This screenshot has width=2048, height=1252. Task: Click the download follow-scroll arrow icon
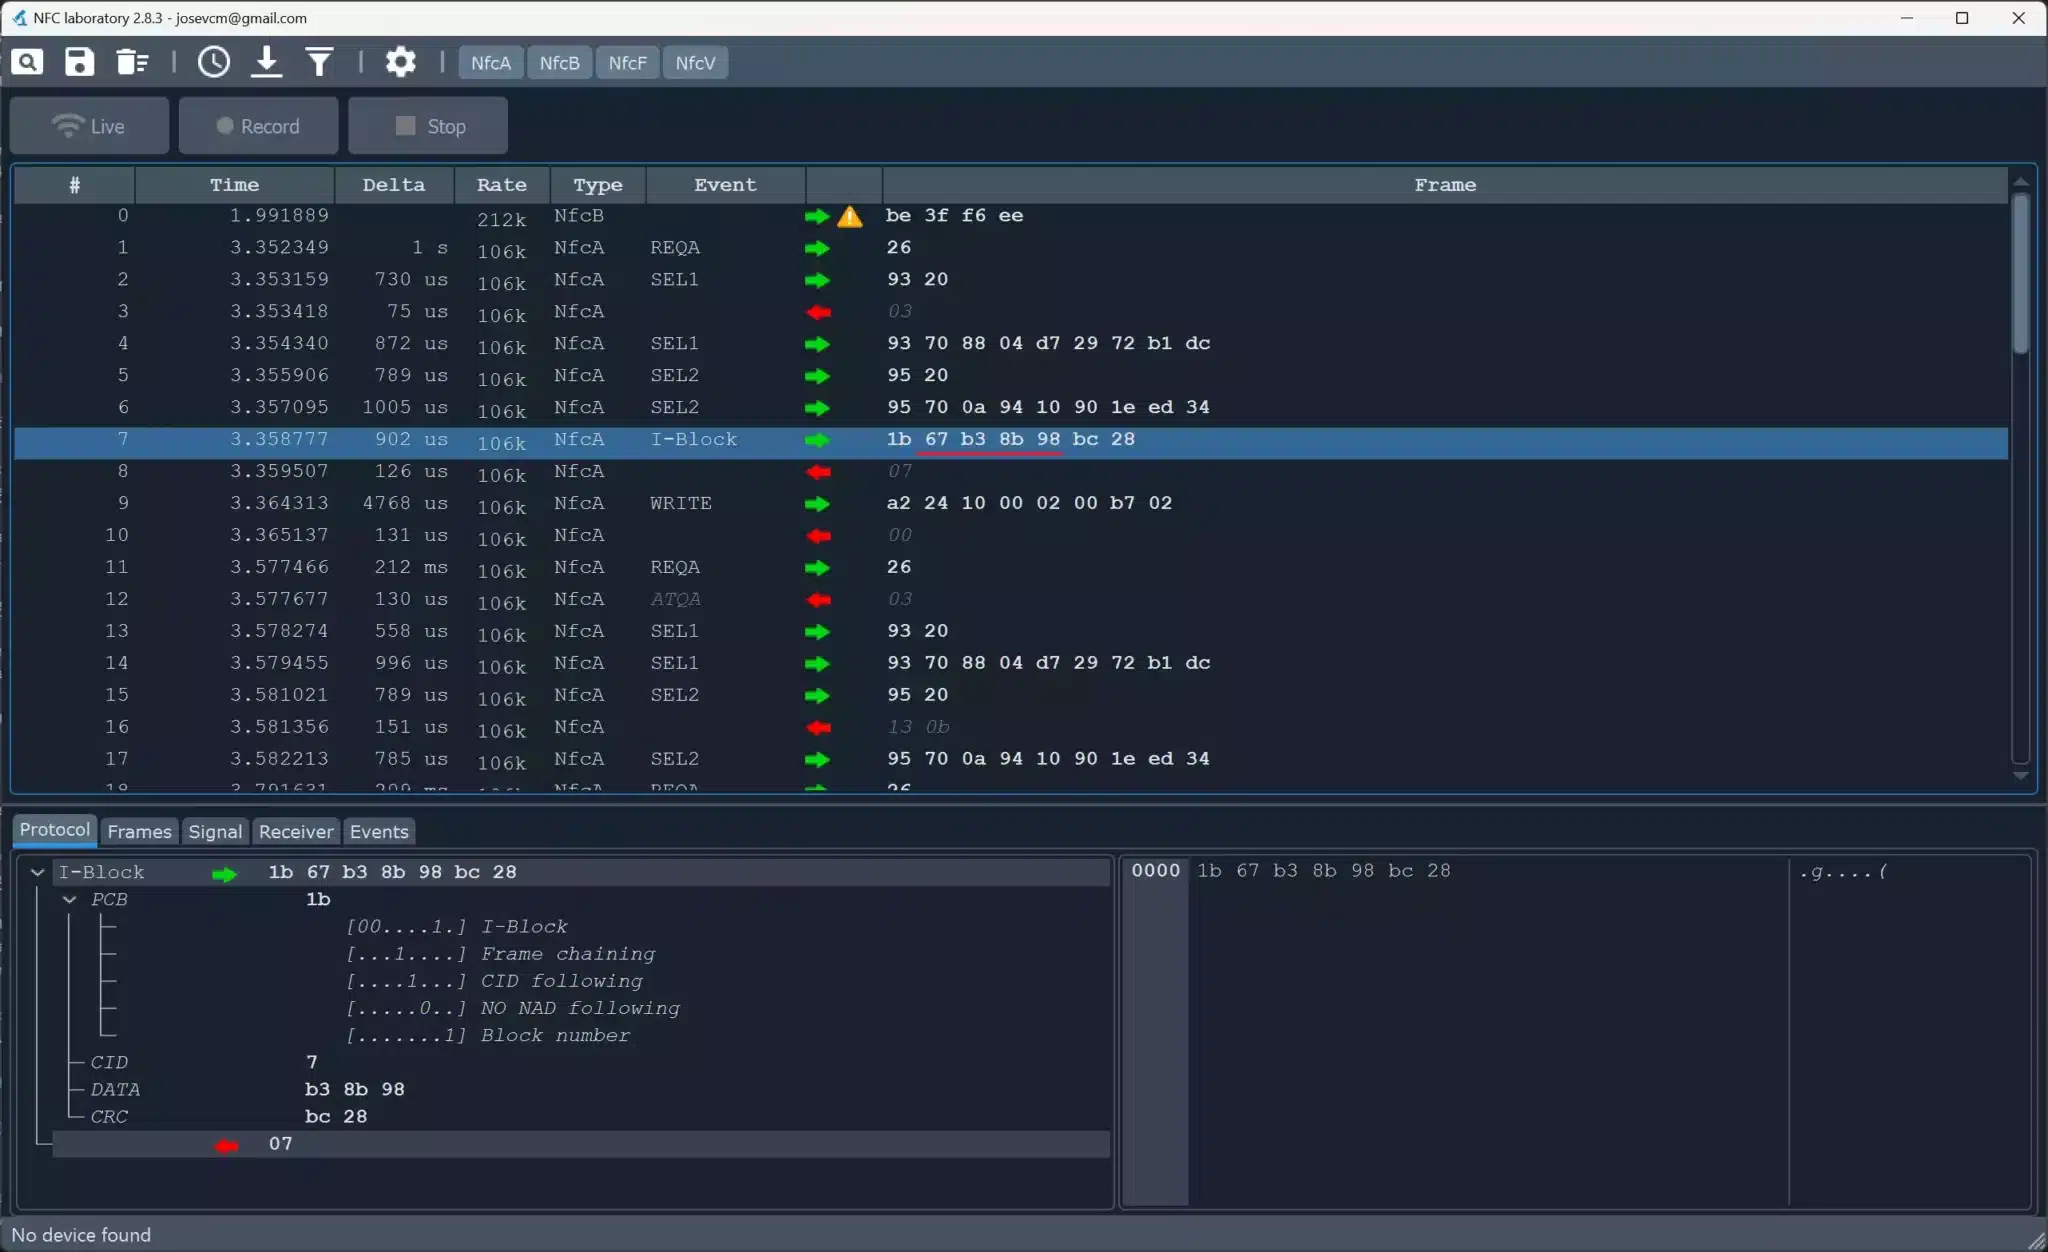(266, 62)
